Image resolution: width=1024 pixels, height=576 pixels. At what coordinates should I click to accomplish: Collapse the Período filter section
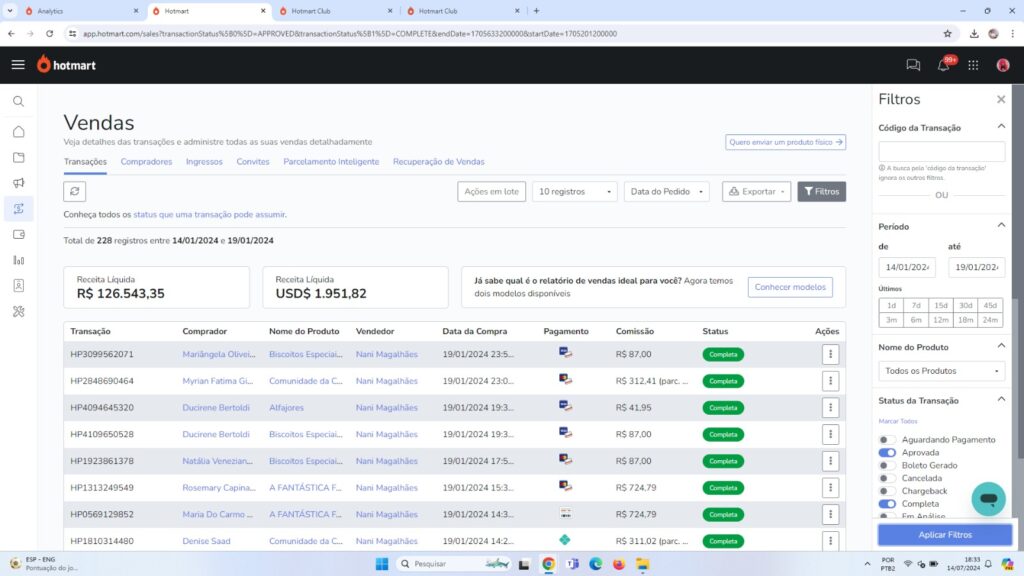pyautogui.click(x=1001, y=225)
